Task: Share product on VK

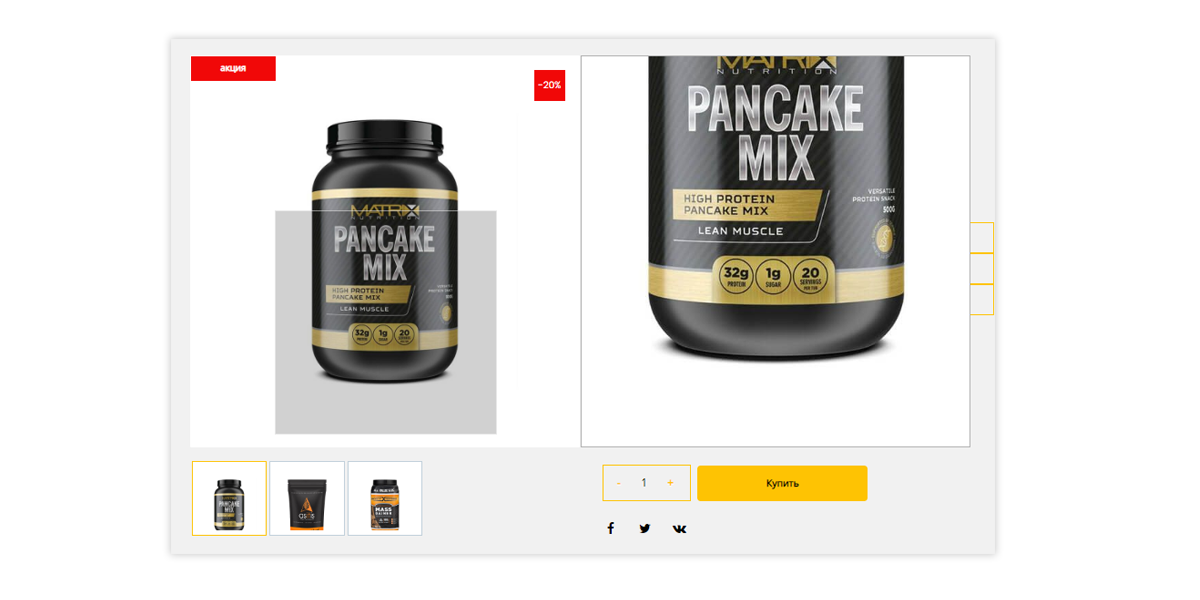Action: [679, 529]
